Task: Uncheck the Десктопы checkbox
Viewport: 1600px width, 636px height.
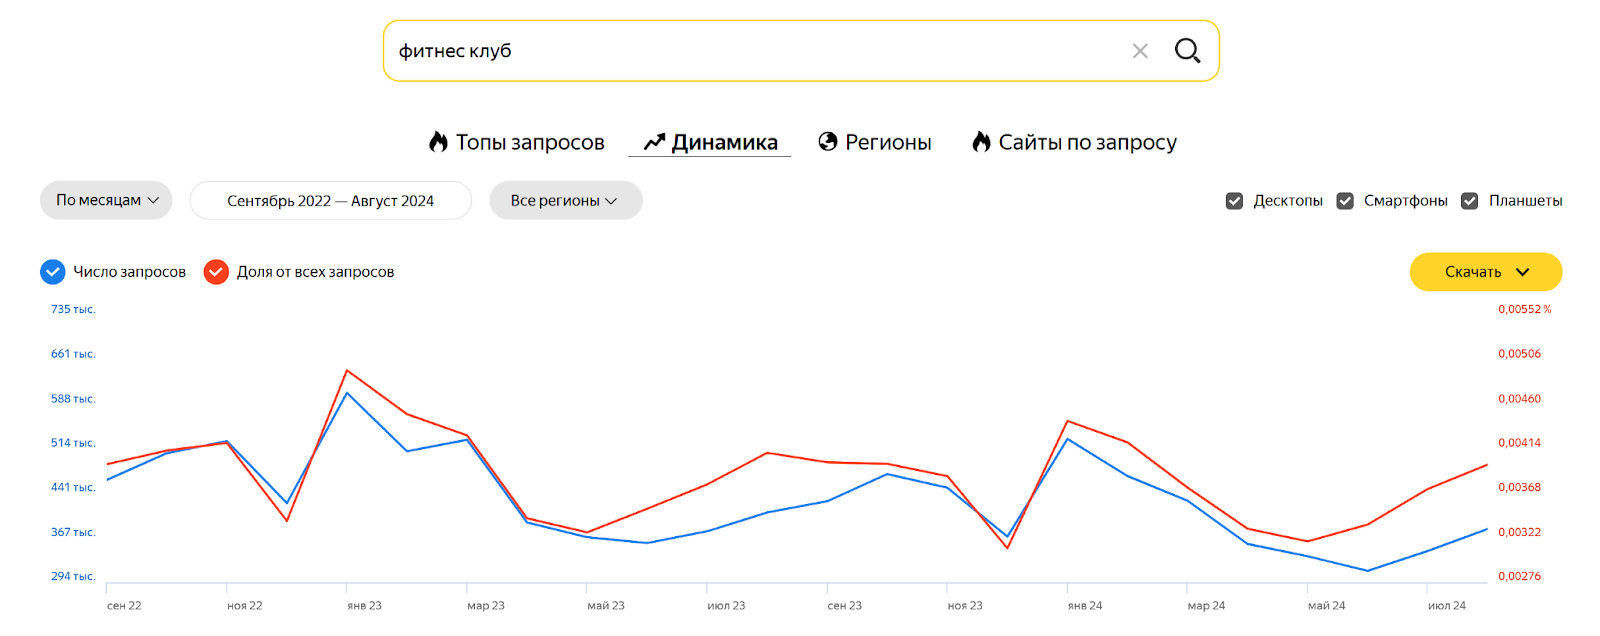Action: click(x=1235, y=201)
